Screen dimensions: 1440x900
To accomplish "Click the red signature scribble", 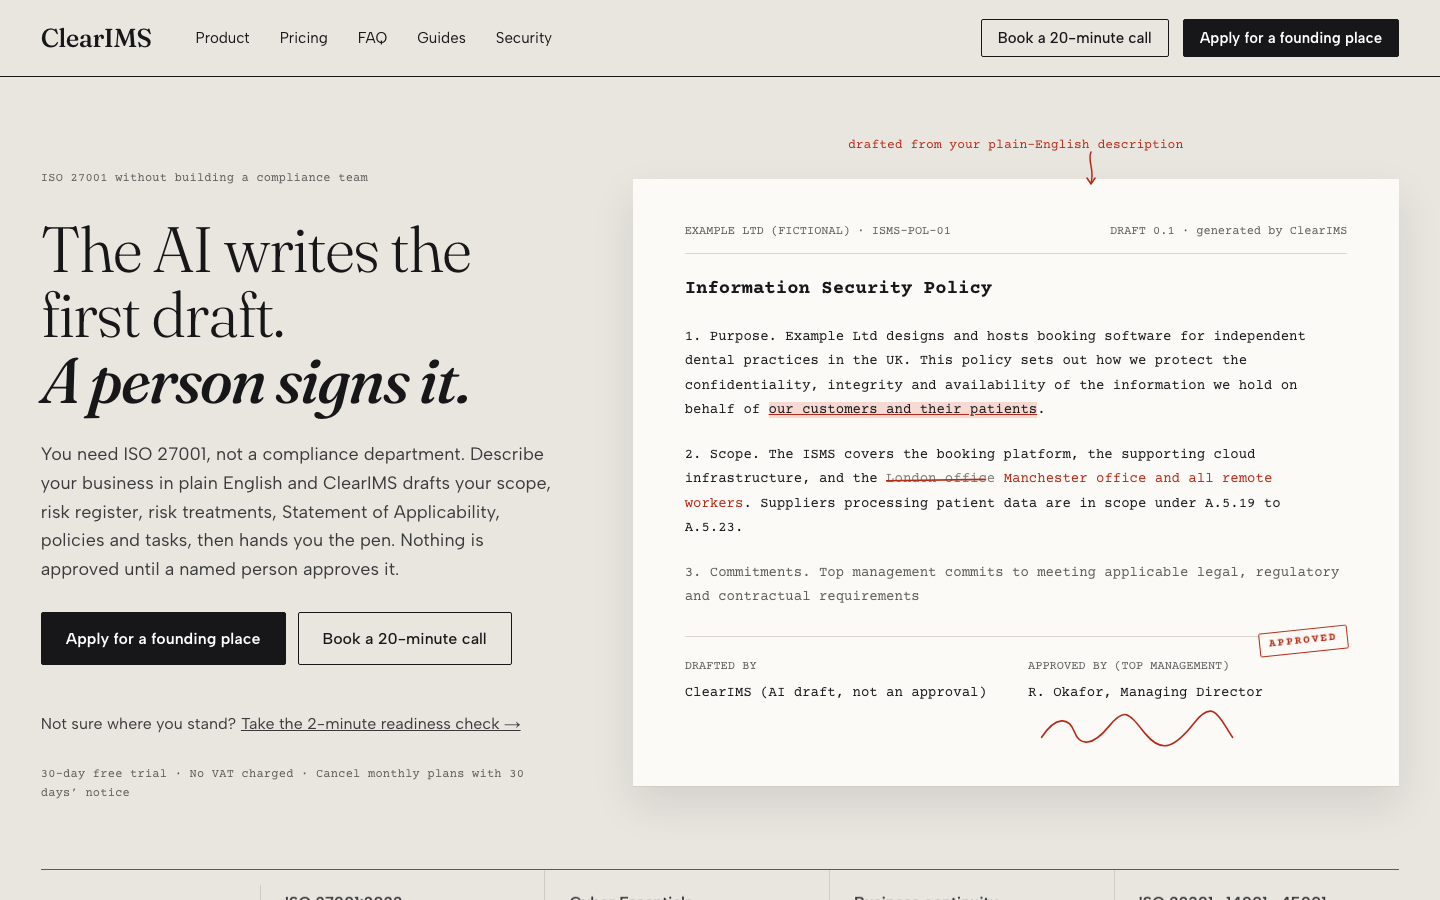I will [x=1137, y=728].
